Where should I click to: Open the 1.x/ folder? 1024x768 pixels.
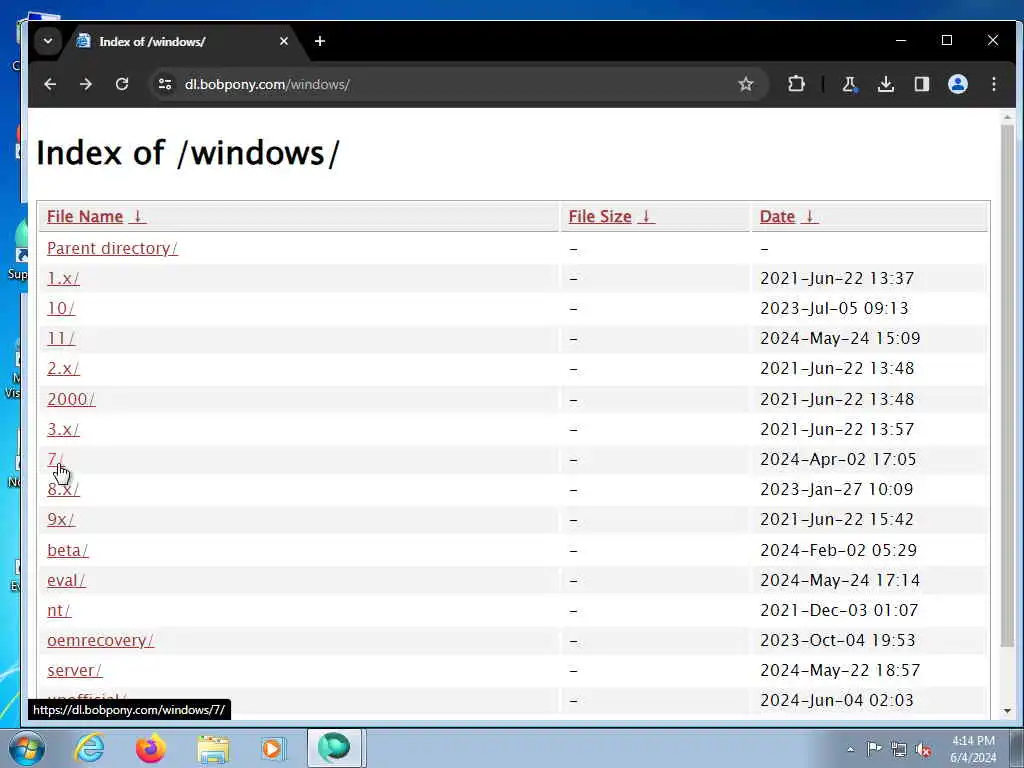[x=63, y=278]
